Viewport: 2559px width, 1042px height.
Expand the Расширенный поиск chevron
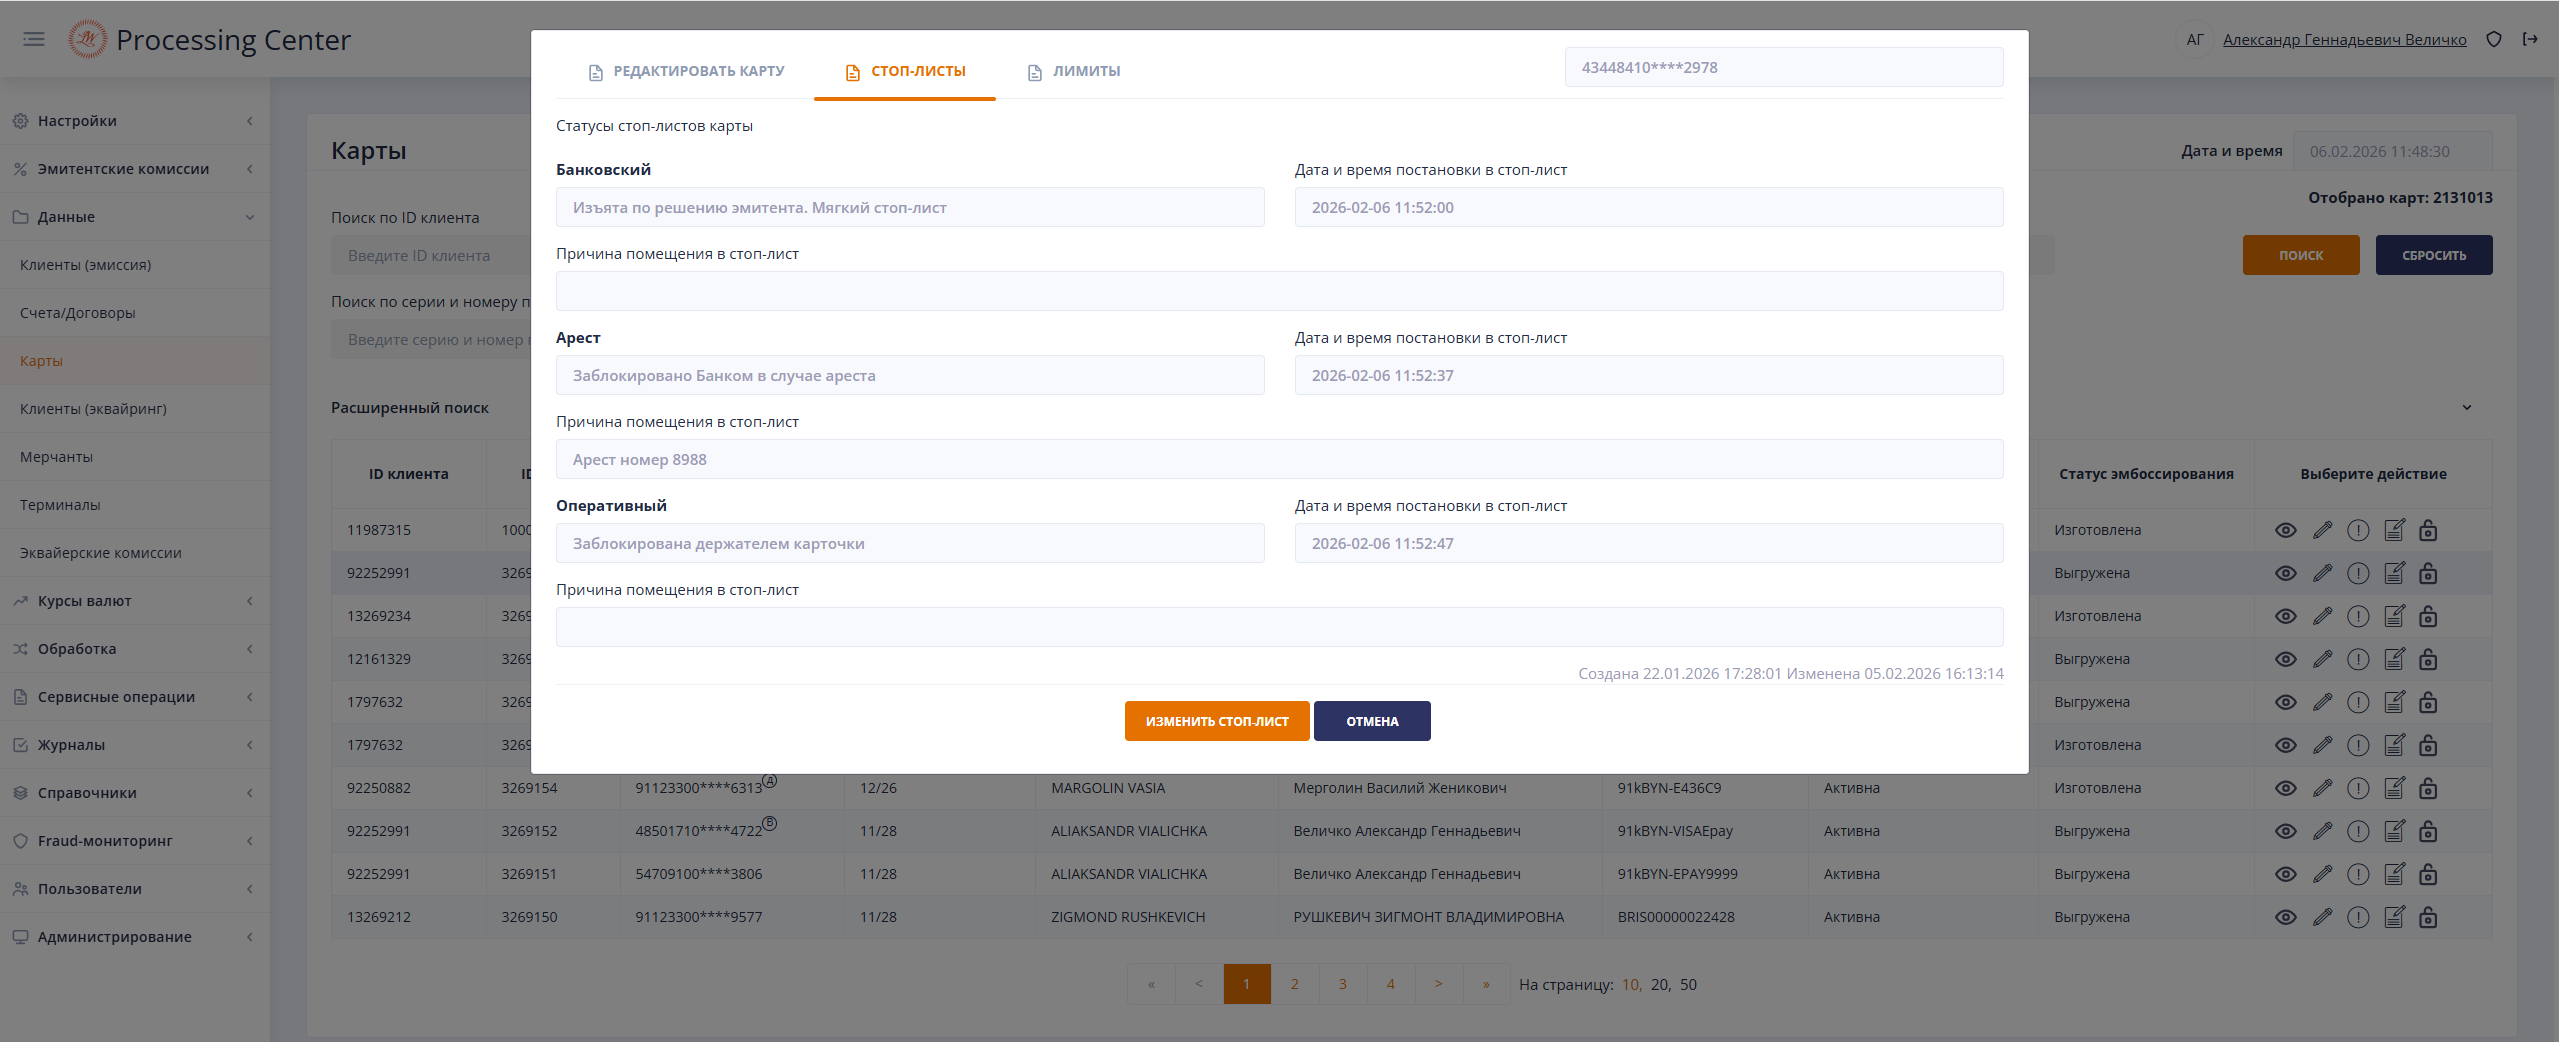click(2466, 408)
